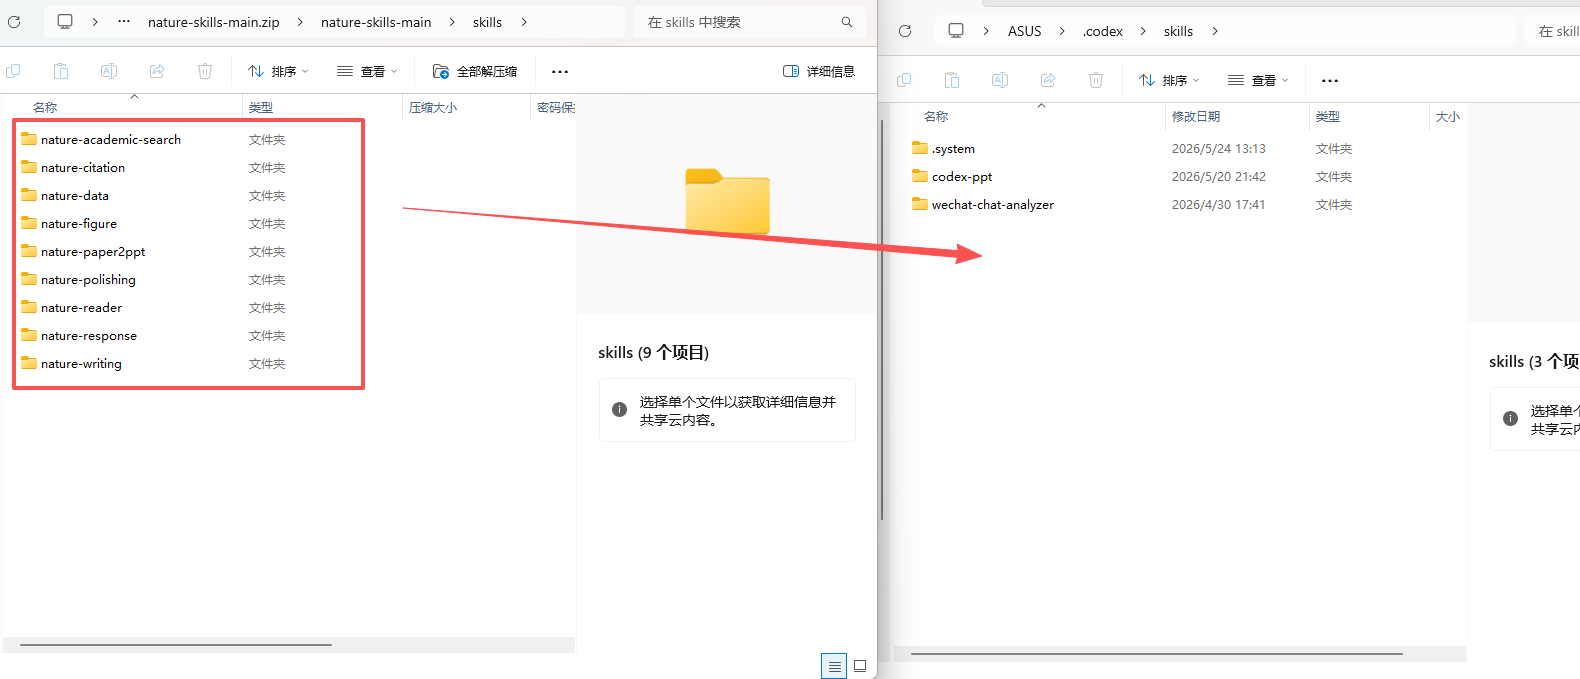Expand chevron after nature-skills-main.zip in breadcrumb
1580x679 pixels.
(300, 22)
